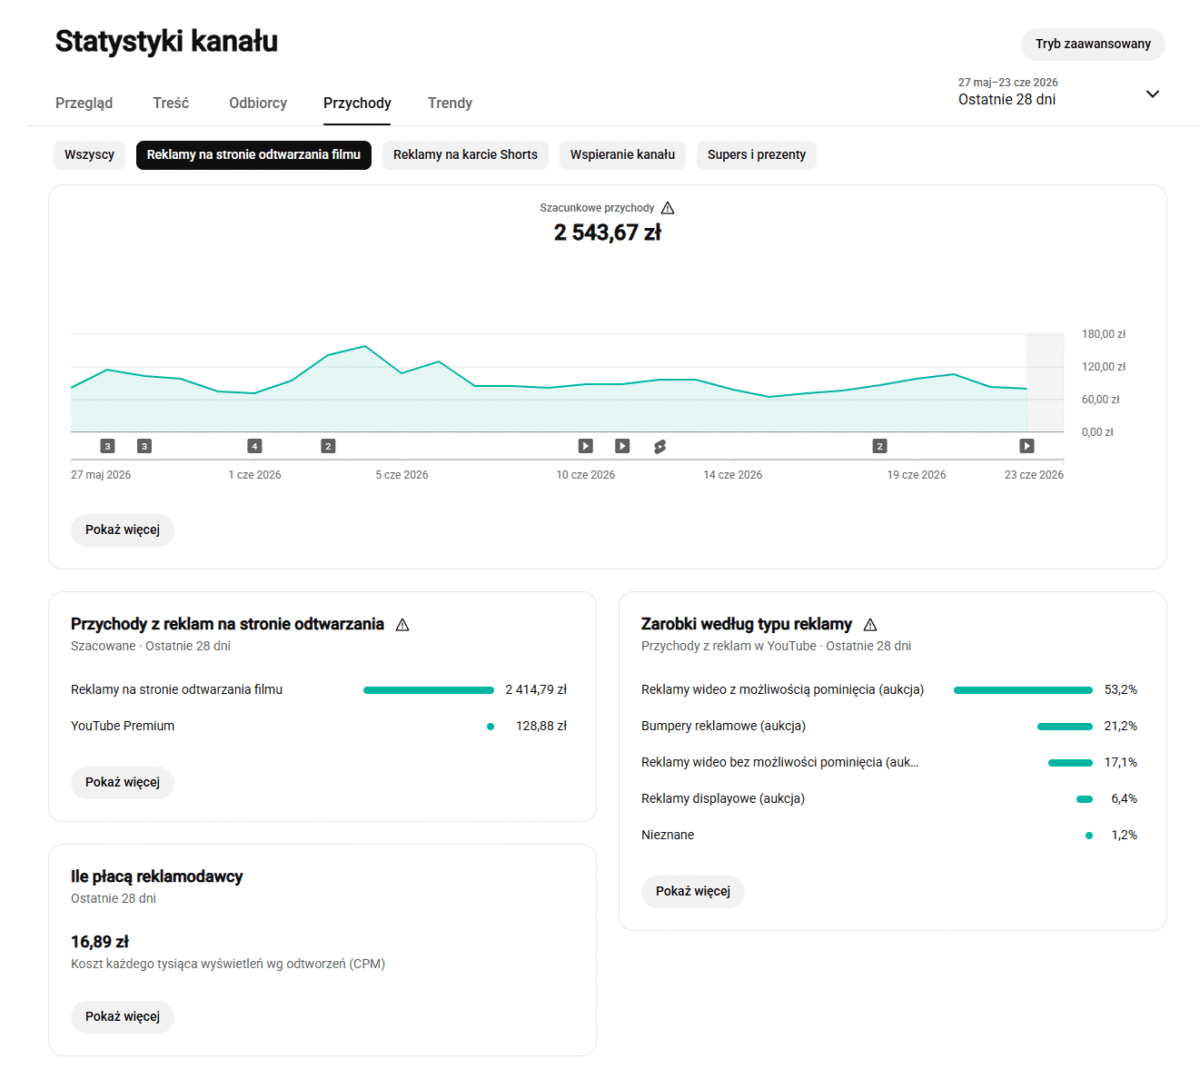Screen dimensions: 1200x1069
Task: Click the Tryb zaawansowany button
Action: [1093, 44]
